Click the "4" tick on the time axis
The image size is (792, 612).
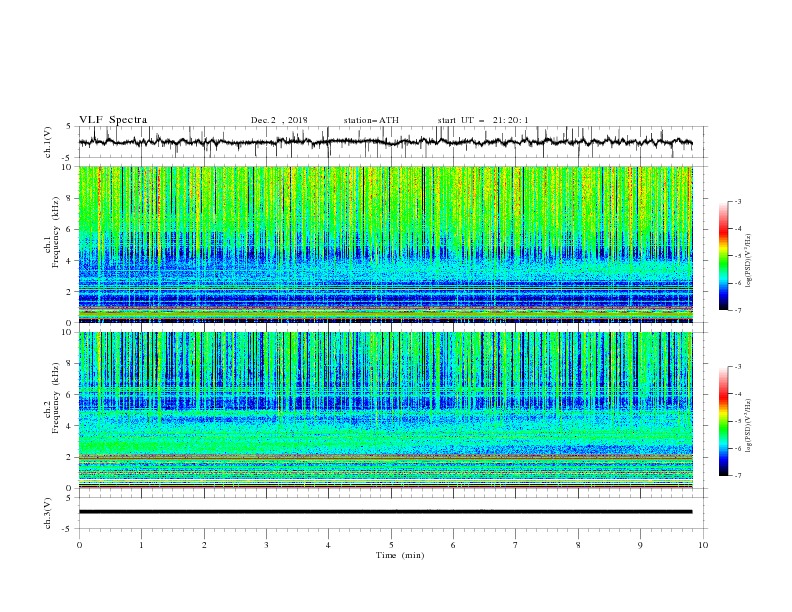click(328, 545)
